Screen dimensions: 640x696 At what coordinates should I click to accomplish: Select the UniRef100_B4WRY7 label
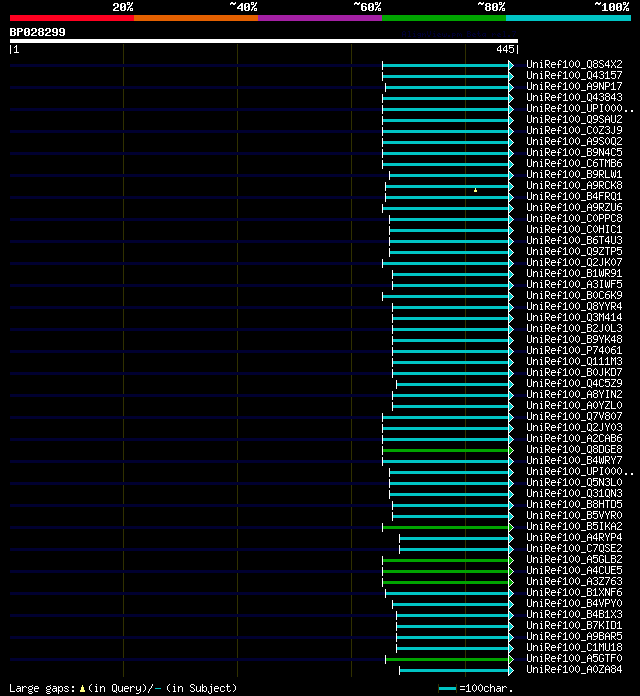pyautogui.click(x=574, y=460)
